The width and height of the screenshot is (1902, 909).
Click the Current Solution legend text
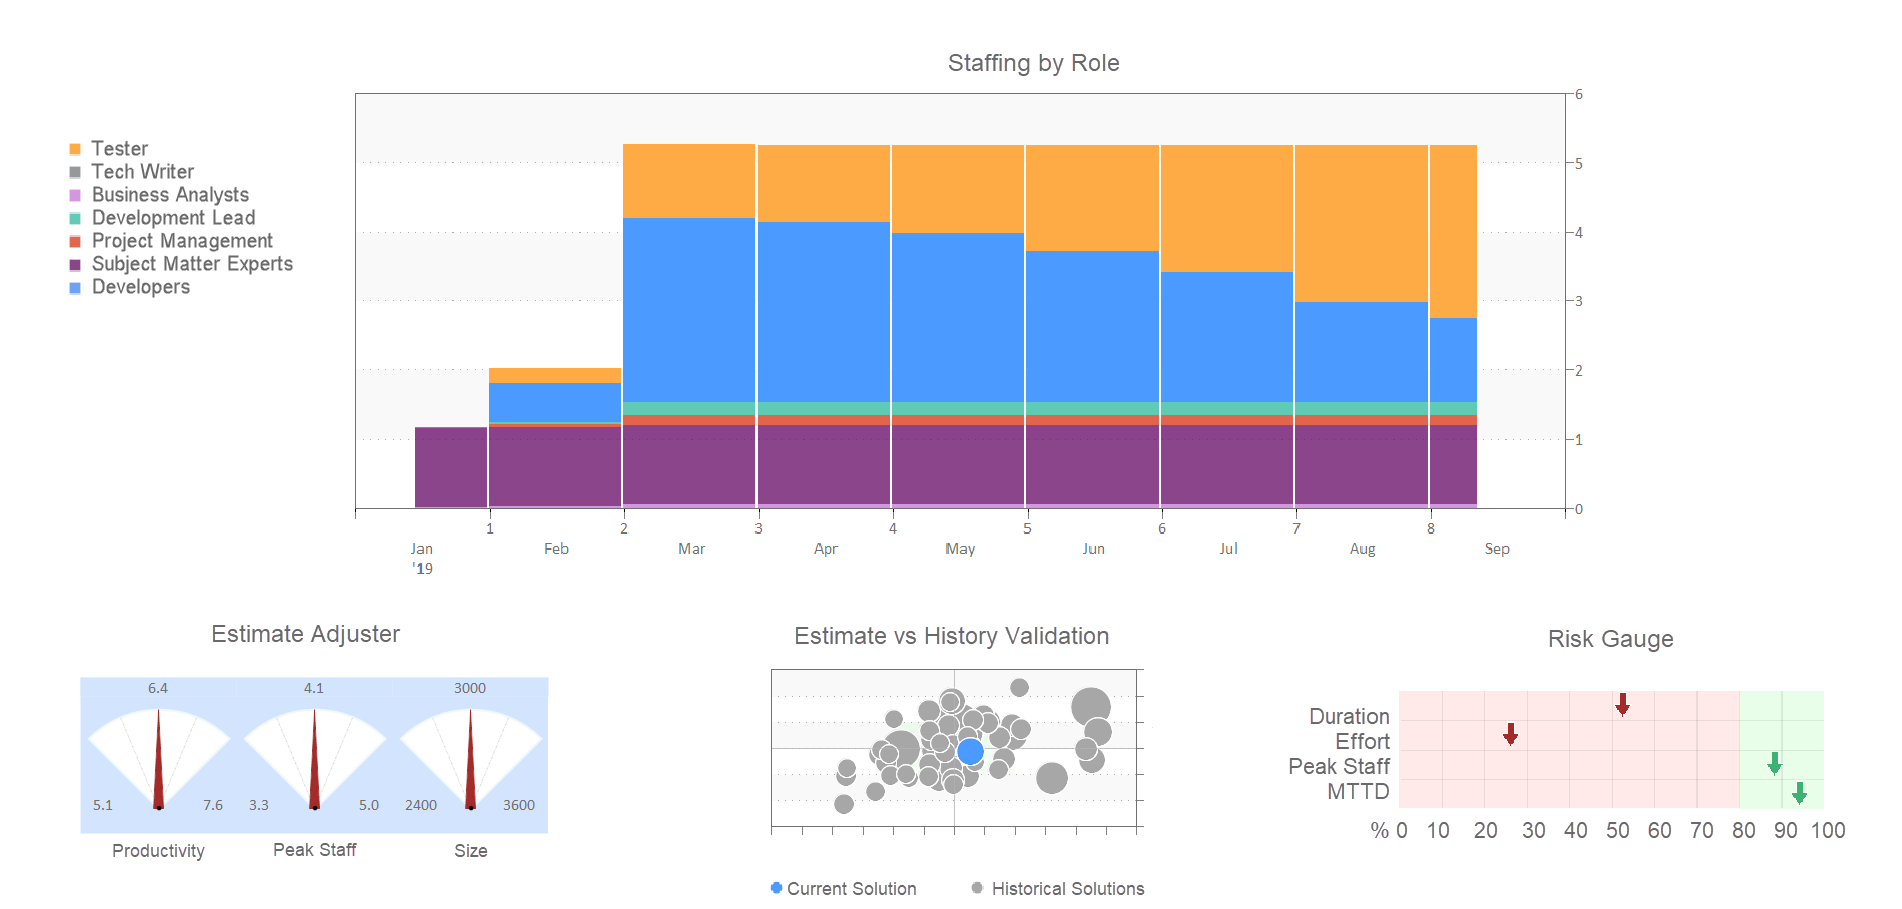[x=852, y=889]
